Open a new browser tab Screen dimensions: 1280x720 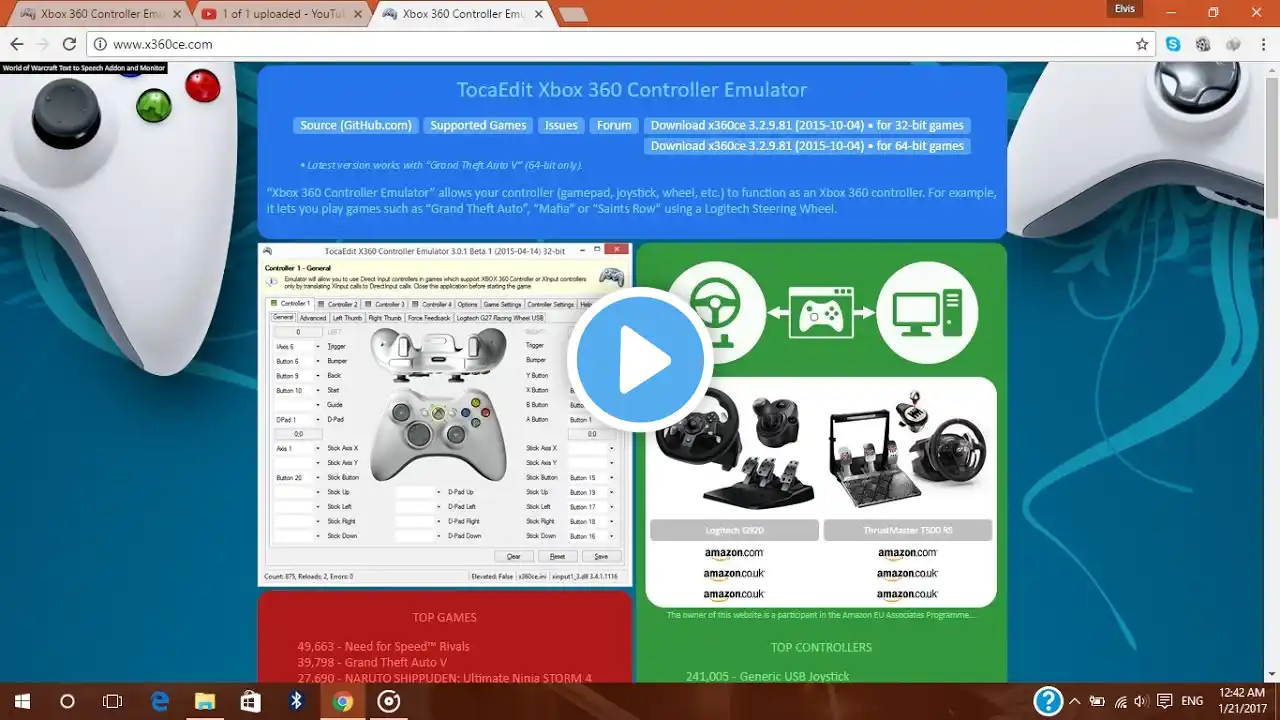tap(572, 14)
